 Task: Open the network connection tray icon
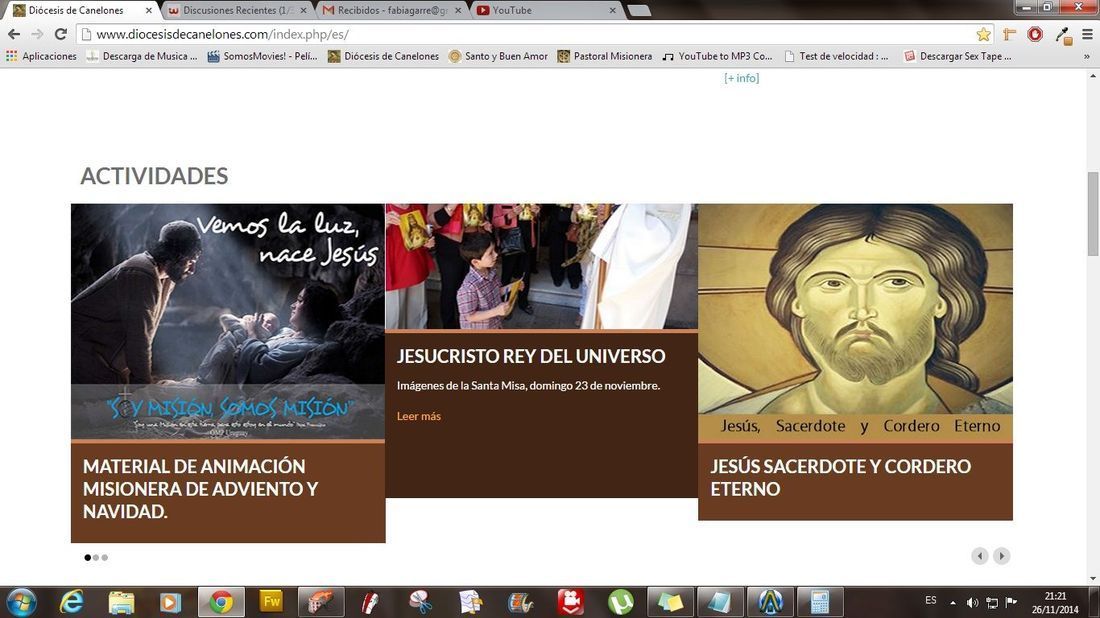tap(992, 603)
